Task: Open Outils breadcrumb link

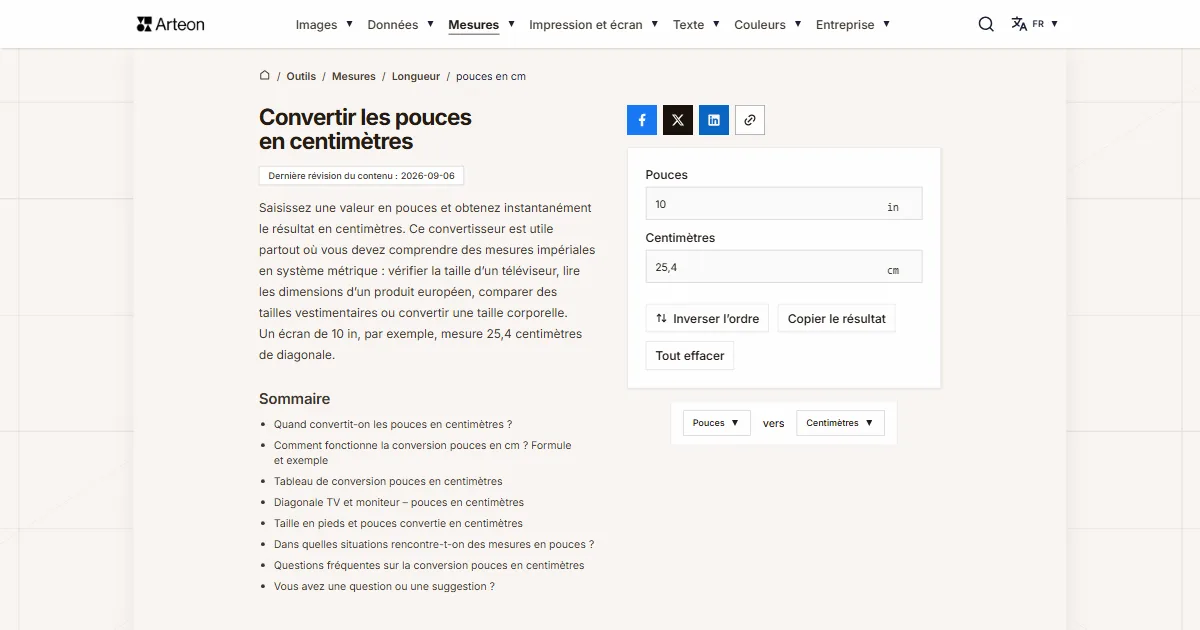Action: click(x=301, y=76)
